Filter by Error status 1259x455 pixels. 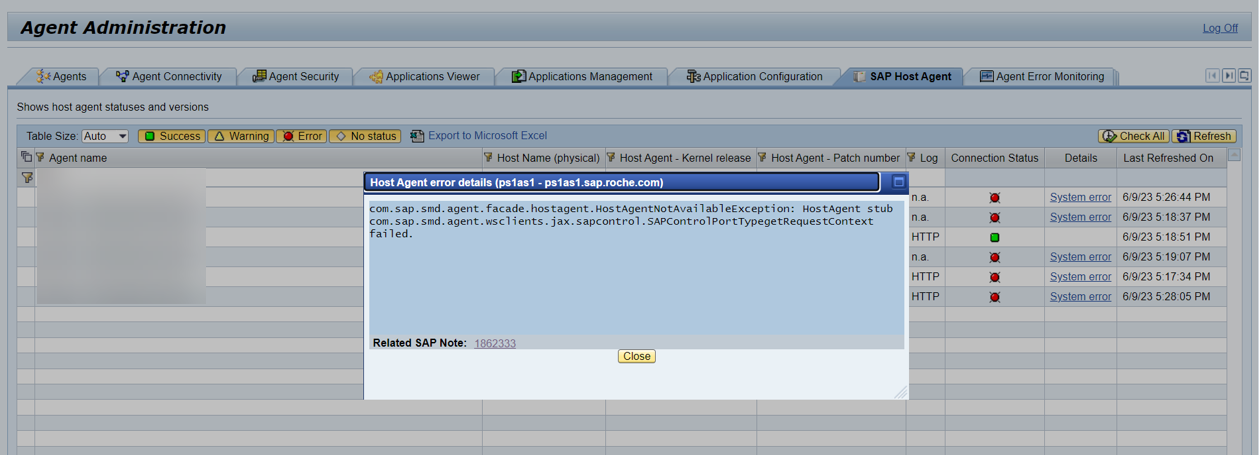coord(302,136)
